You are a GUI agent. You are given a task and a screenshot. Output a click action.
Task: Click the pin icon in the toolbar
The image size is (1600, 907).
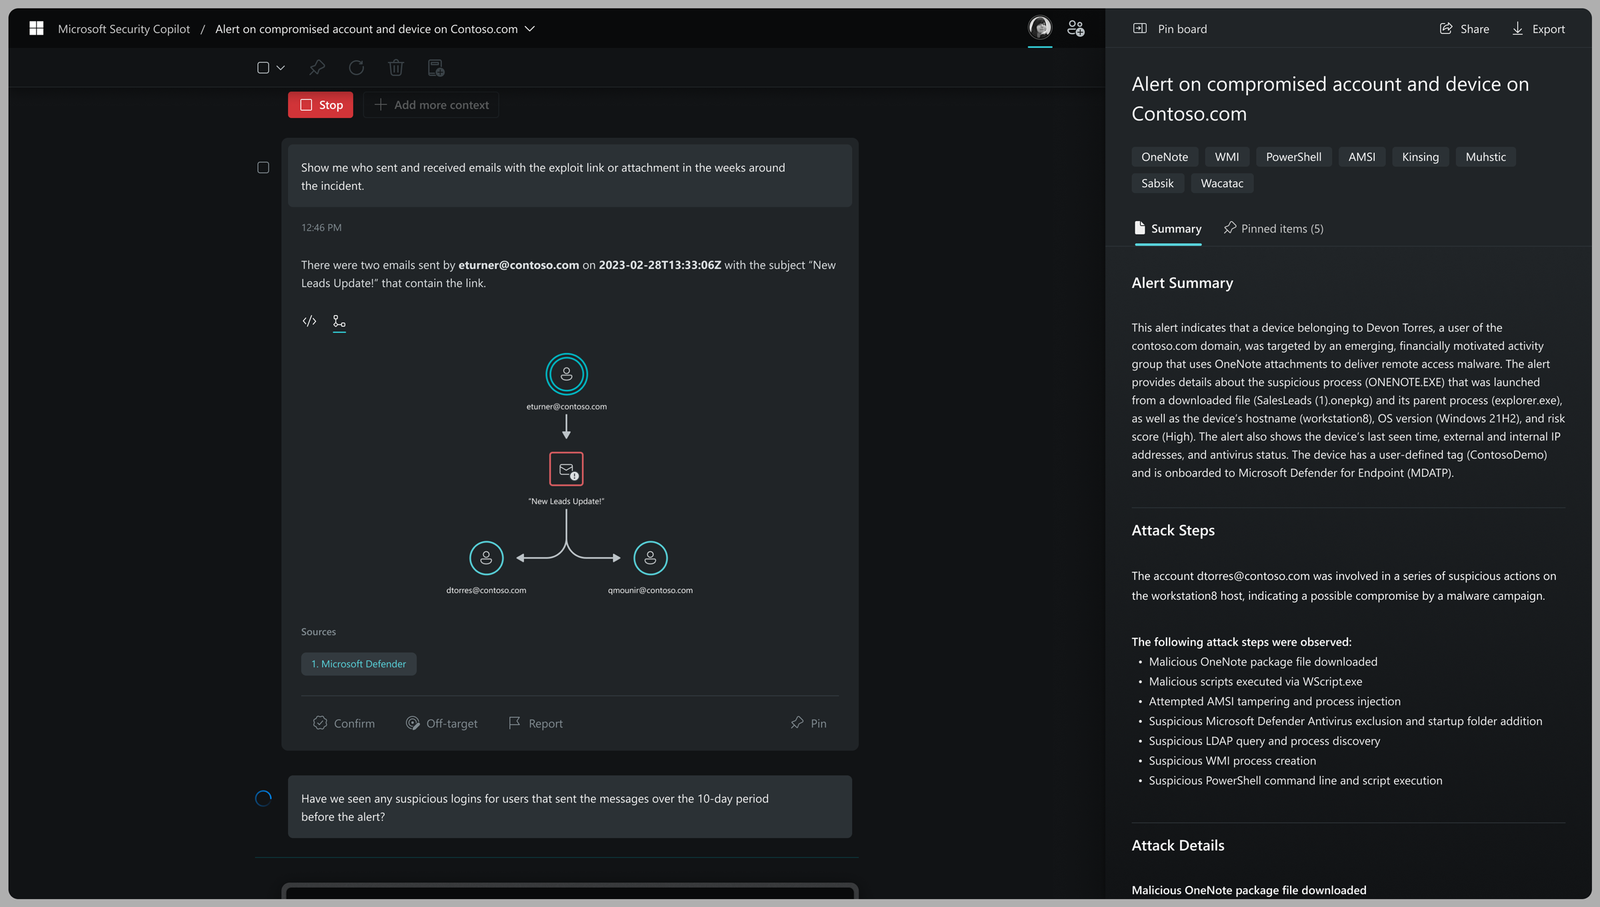pyautogui.click(x=317, y=68)
